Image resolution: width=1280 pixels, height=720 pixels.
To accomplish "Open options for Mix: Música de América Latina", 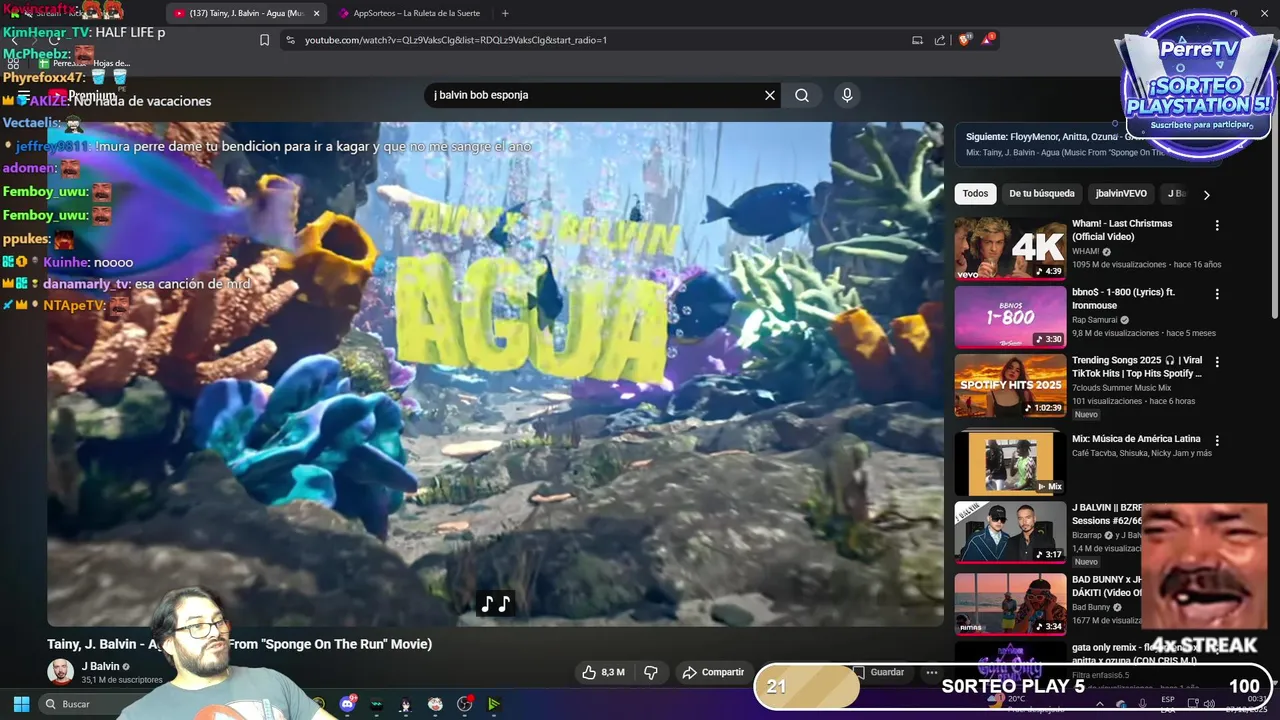I will click(1217, 441).
